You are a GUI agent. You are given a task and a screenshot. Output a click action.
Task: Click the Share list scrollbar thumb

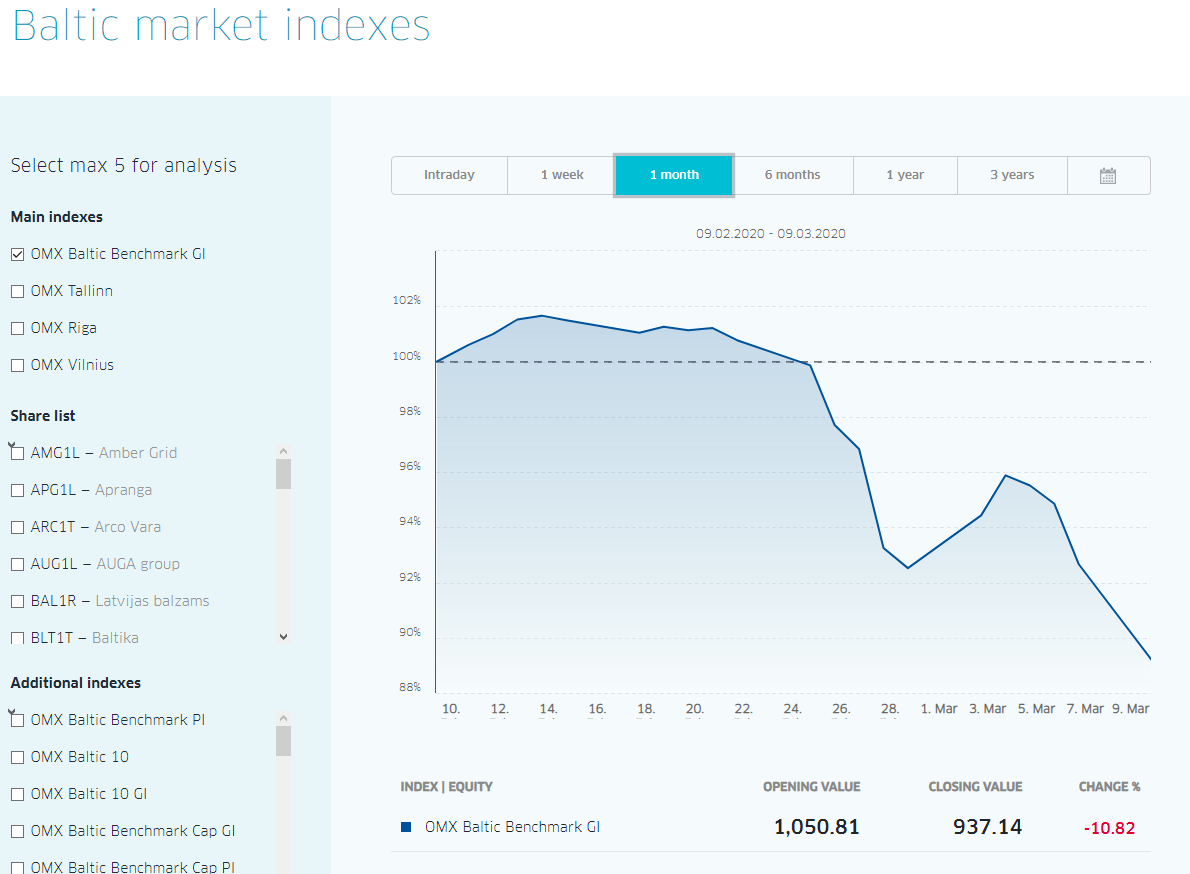[283, 474]
